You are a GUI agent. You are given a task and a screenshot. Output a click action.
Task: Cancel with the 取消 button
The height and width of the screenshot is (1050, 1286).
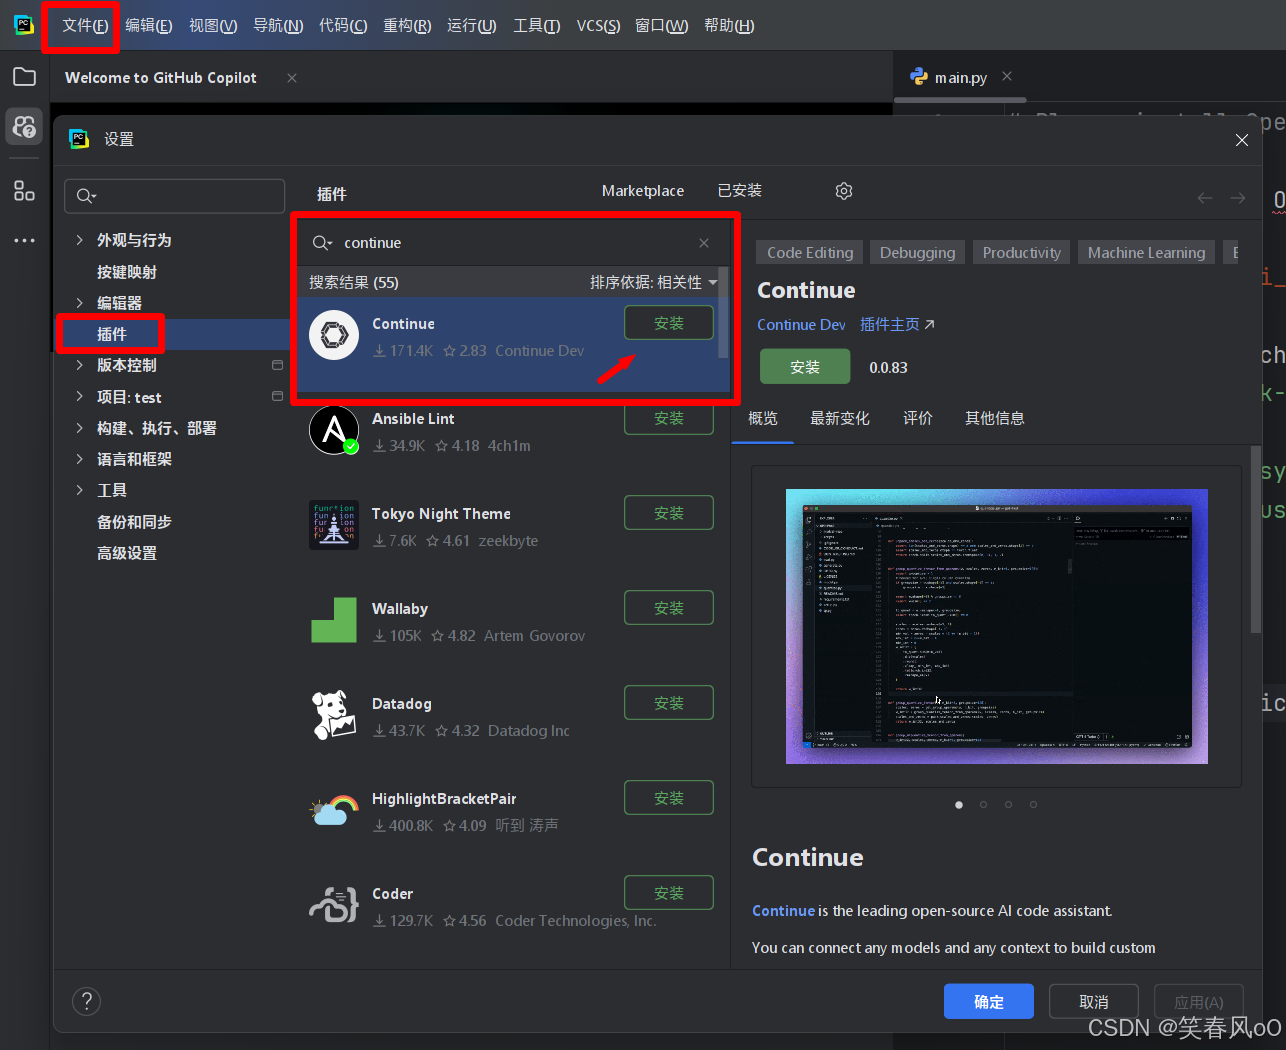[x=1094, y=1002]
